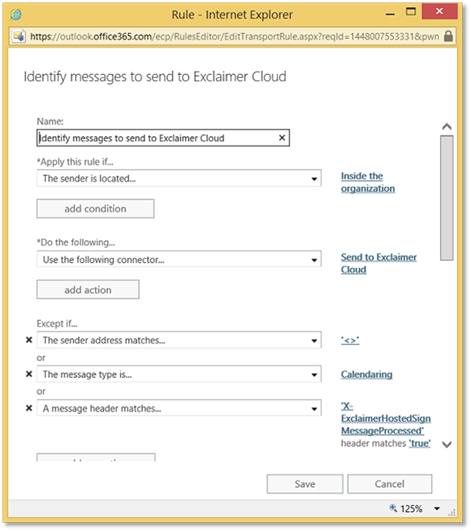Click the security lock icon
471x531 pixels.
448,36
